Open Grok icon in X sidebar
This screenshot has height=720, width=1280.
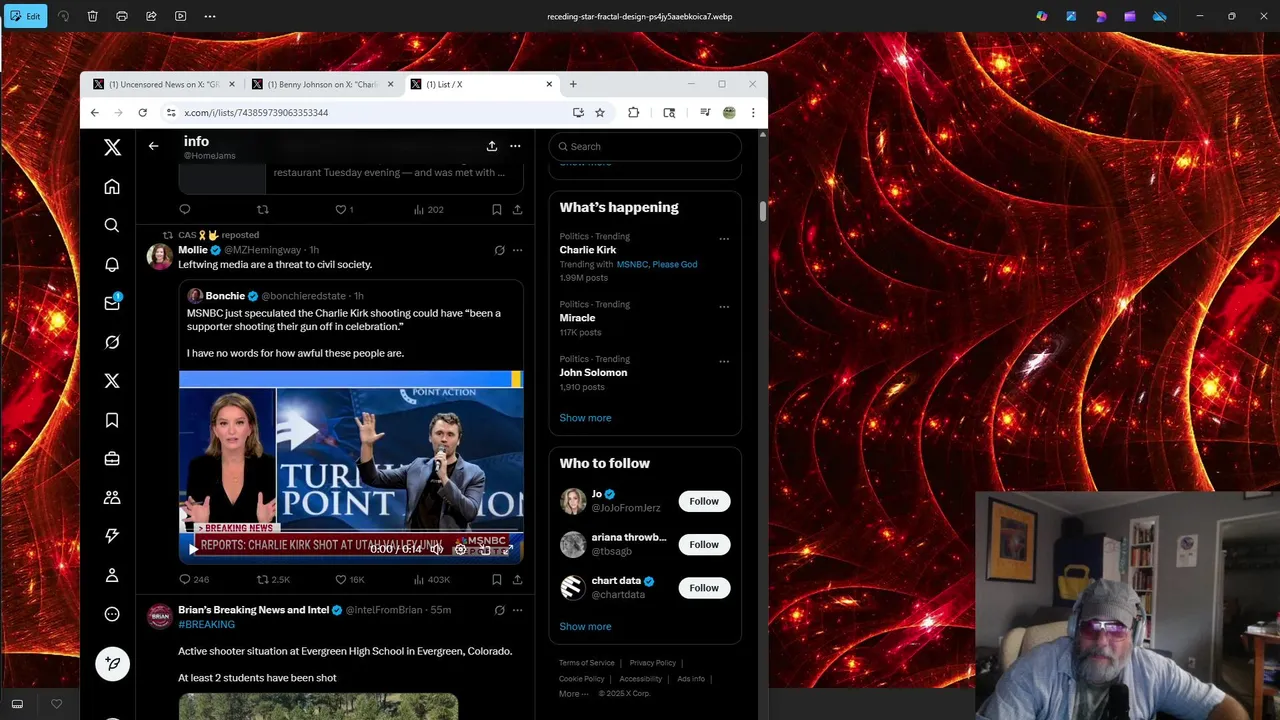tap(112, 342)
